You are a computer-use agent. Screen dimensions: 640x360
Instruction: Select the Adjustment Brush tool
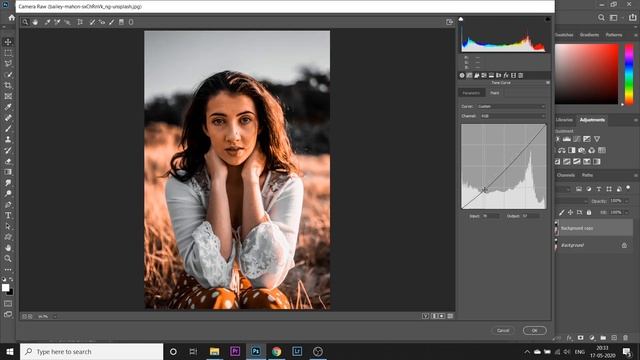tap(111, 22)
